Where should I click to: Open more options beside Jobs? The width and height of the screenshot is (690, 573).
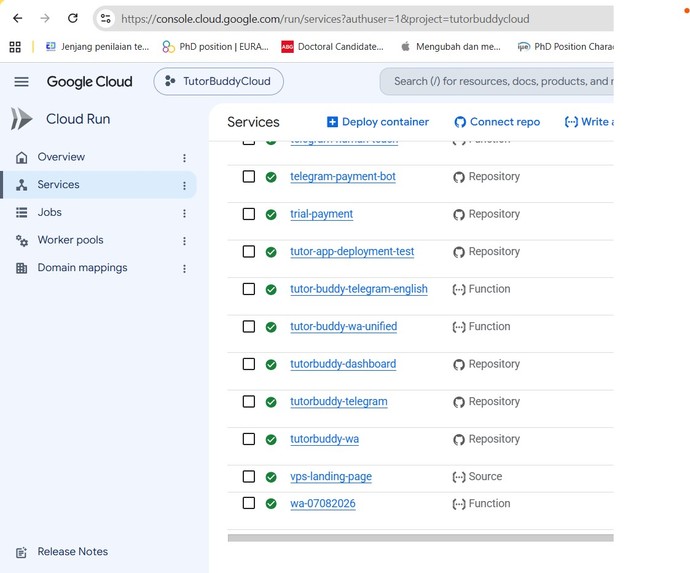point(184,213)
